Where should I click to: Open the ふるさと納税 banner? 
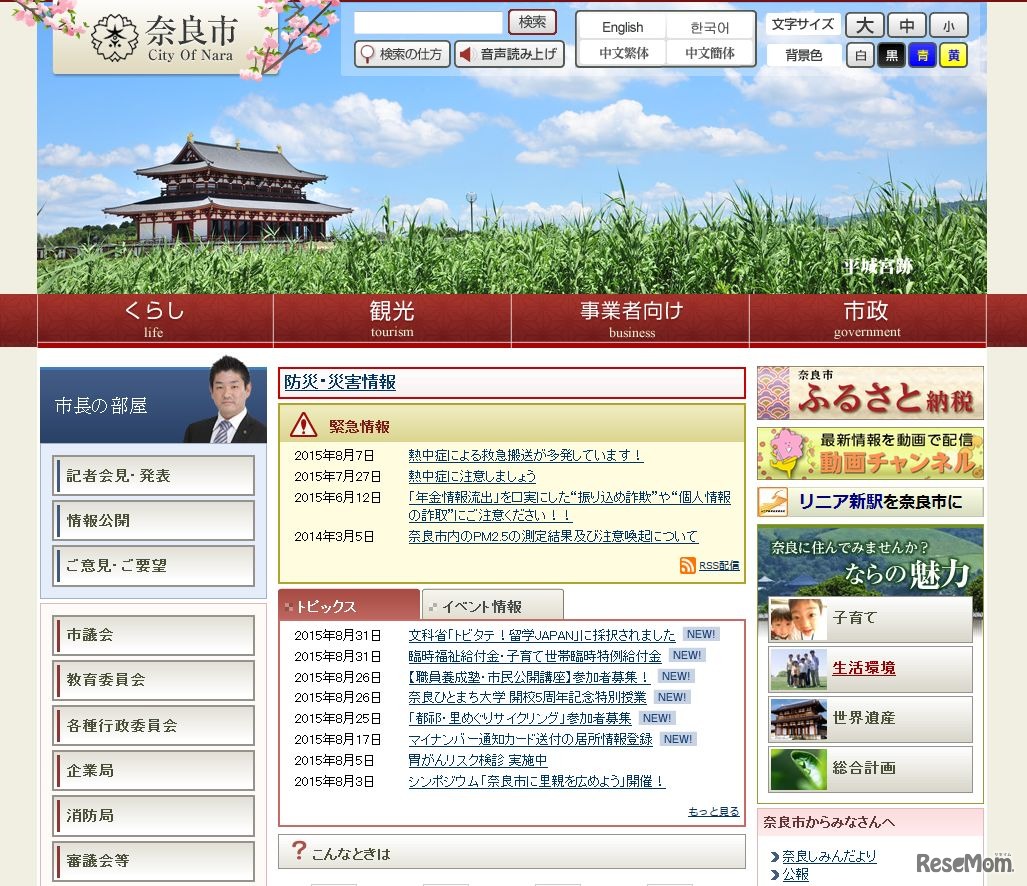click(870, 393)
